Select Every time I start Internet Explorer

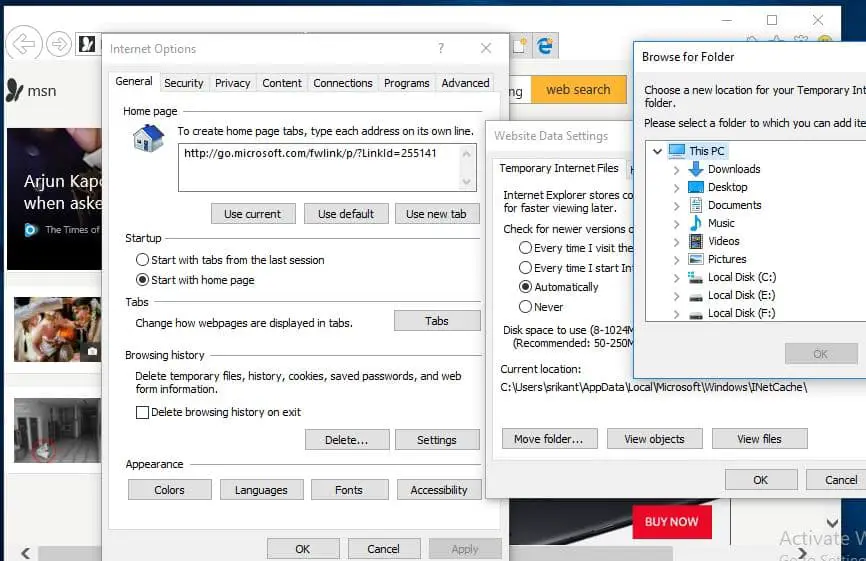[525, 268]
